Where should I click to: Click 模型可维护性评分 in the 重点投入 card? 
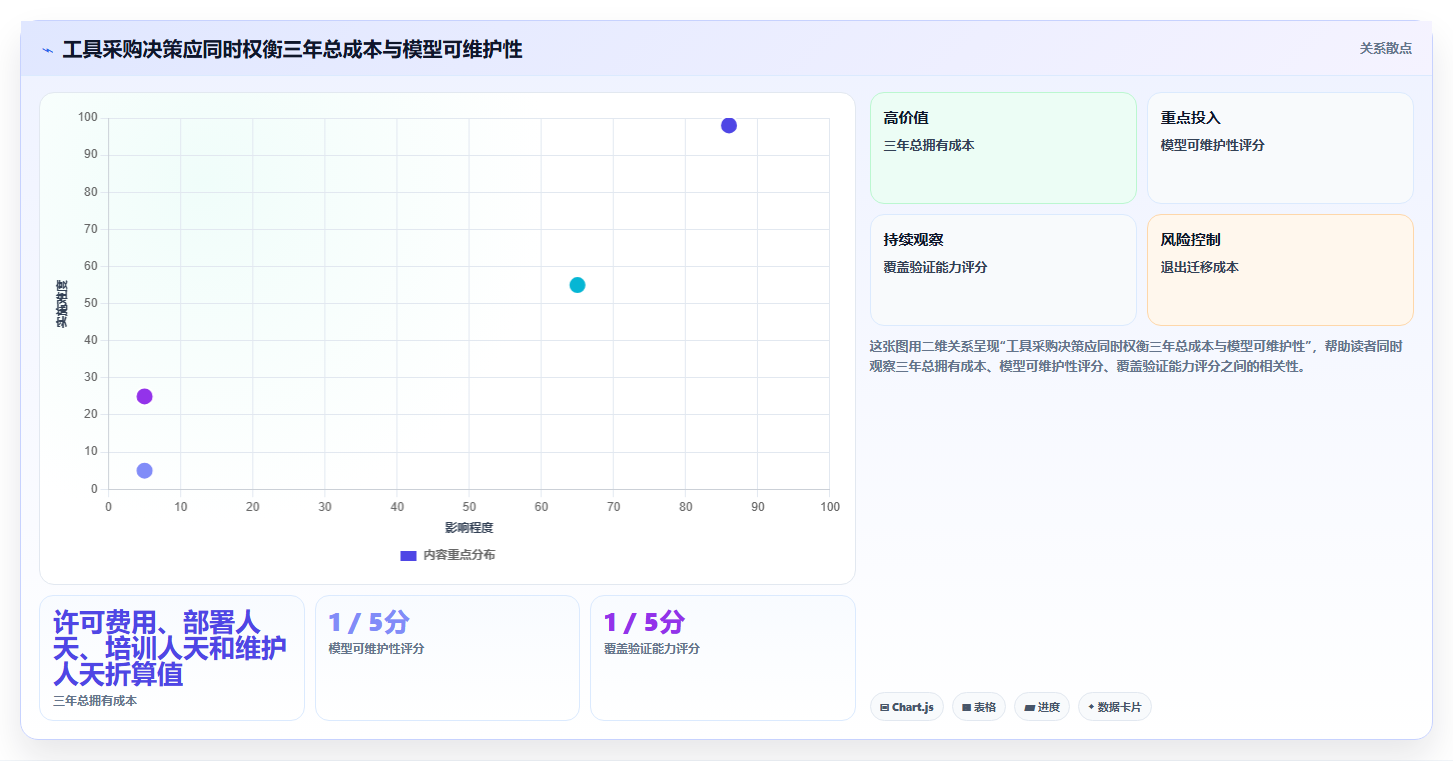[1213, 145]
